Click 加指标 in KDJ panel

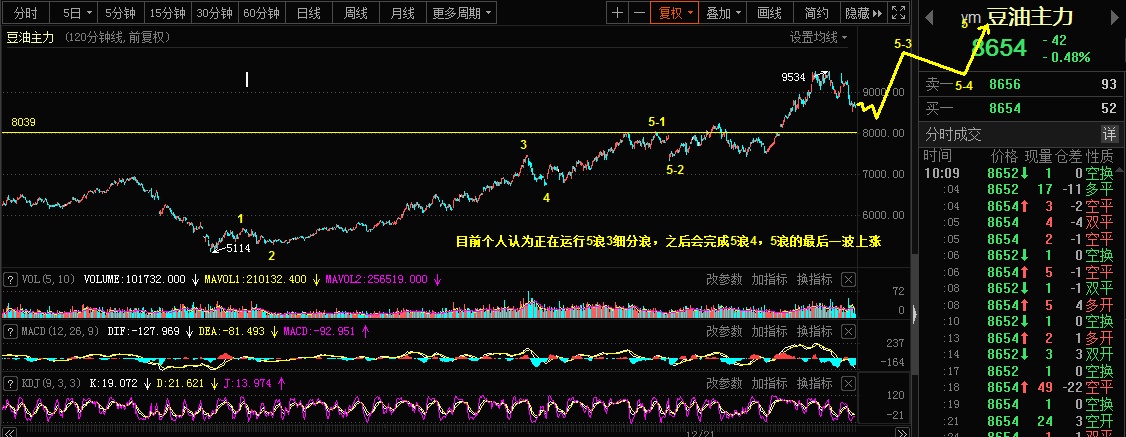[769, 383]
